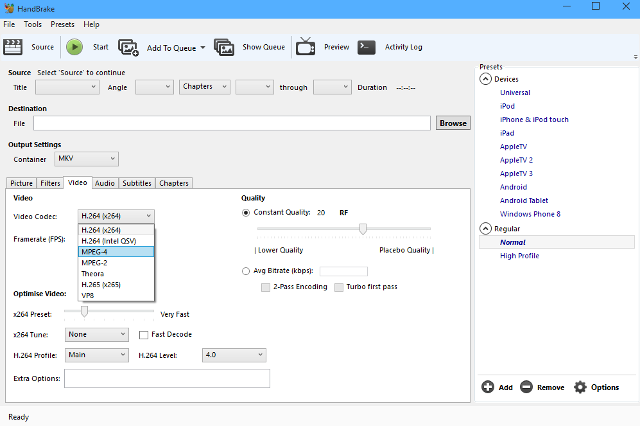640x426 pixels.
Task: Click the Preview television icon
Action: click(305, 46)
